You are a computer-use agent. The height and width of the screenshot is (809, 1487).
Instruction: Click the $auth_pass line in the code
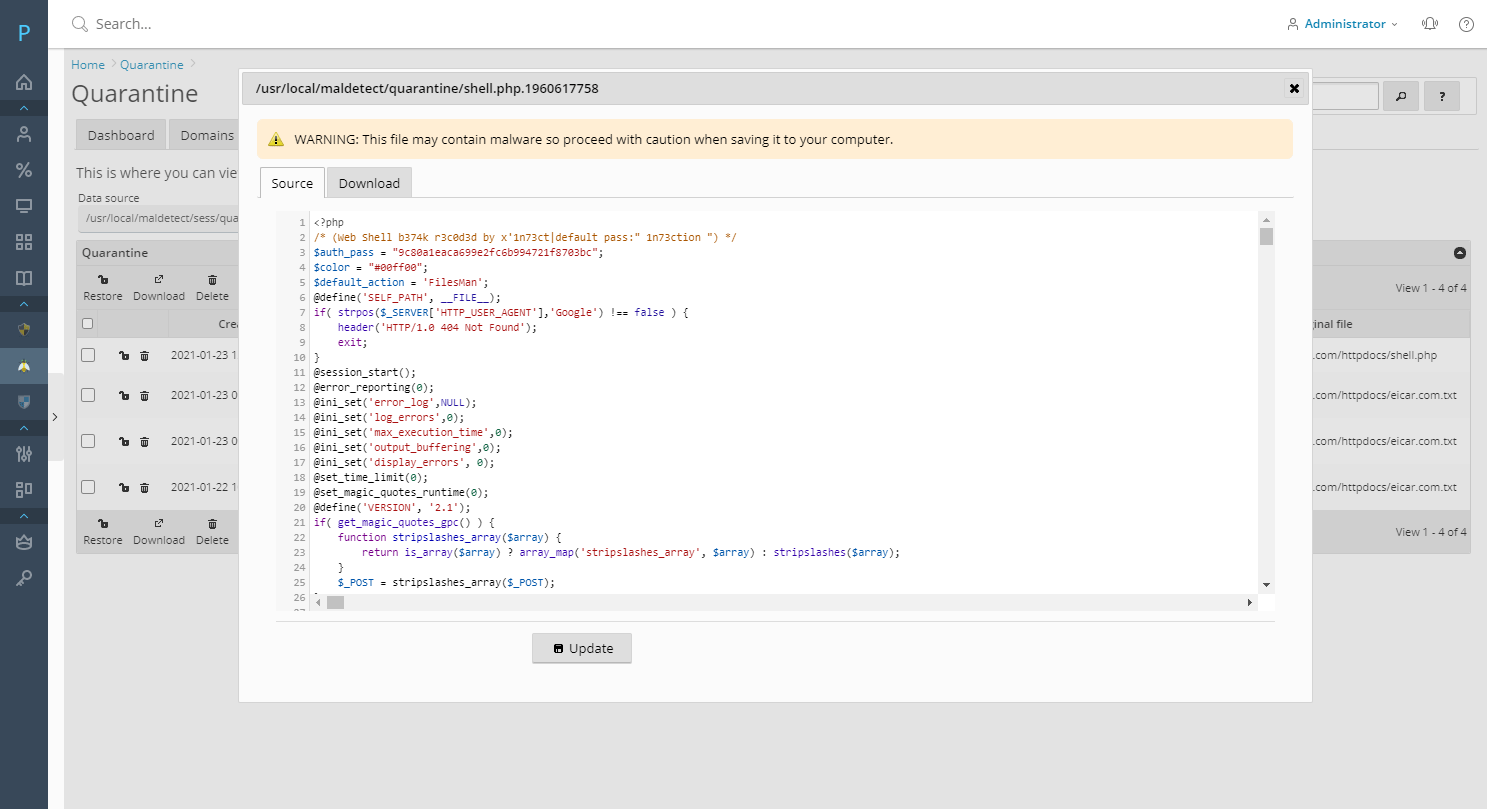[x=458, y=252]
